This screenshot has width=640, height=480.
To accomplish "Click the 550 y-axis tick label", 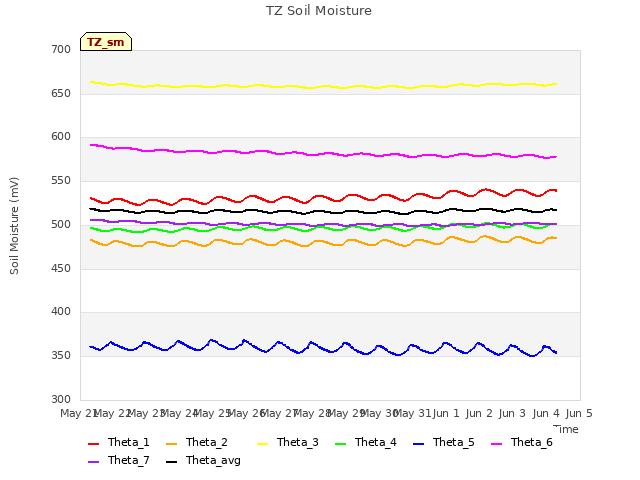I will tap(61, 180).
